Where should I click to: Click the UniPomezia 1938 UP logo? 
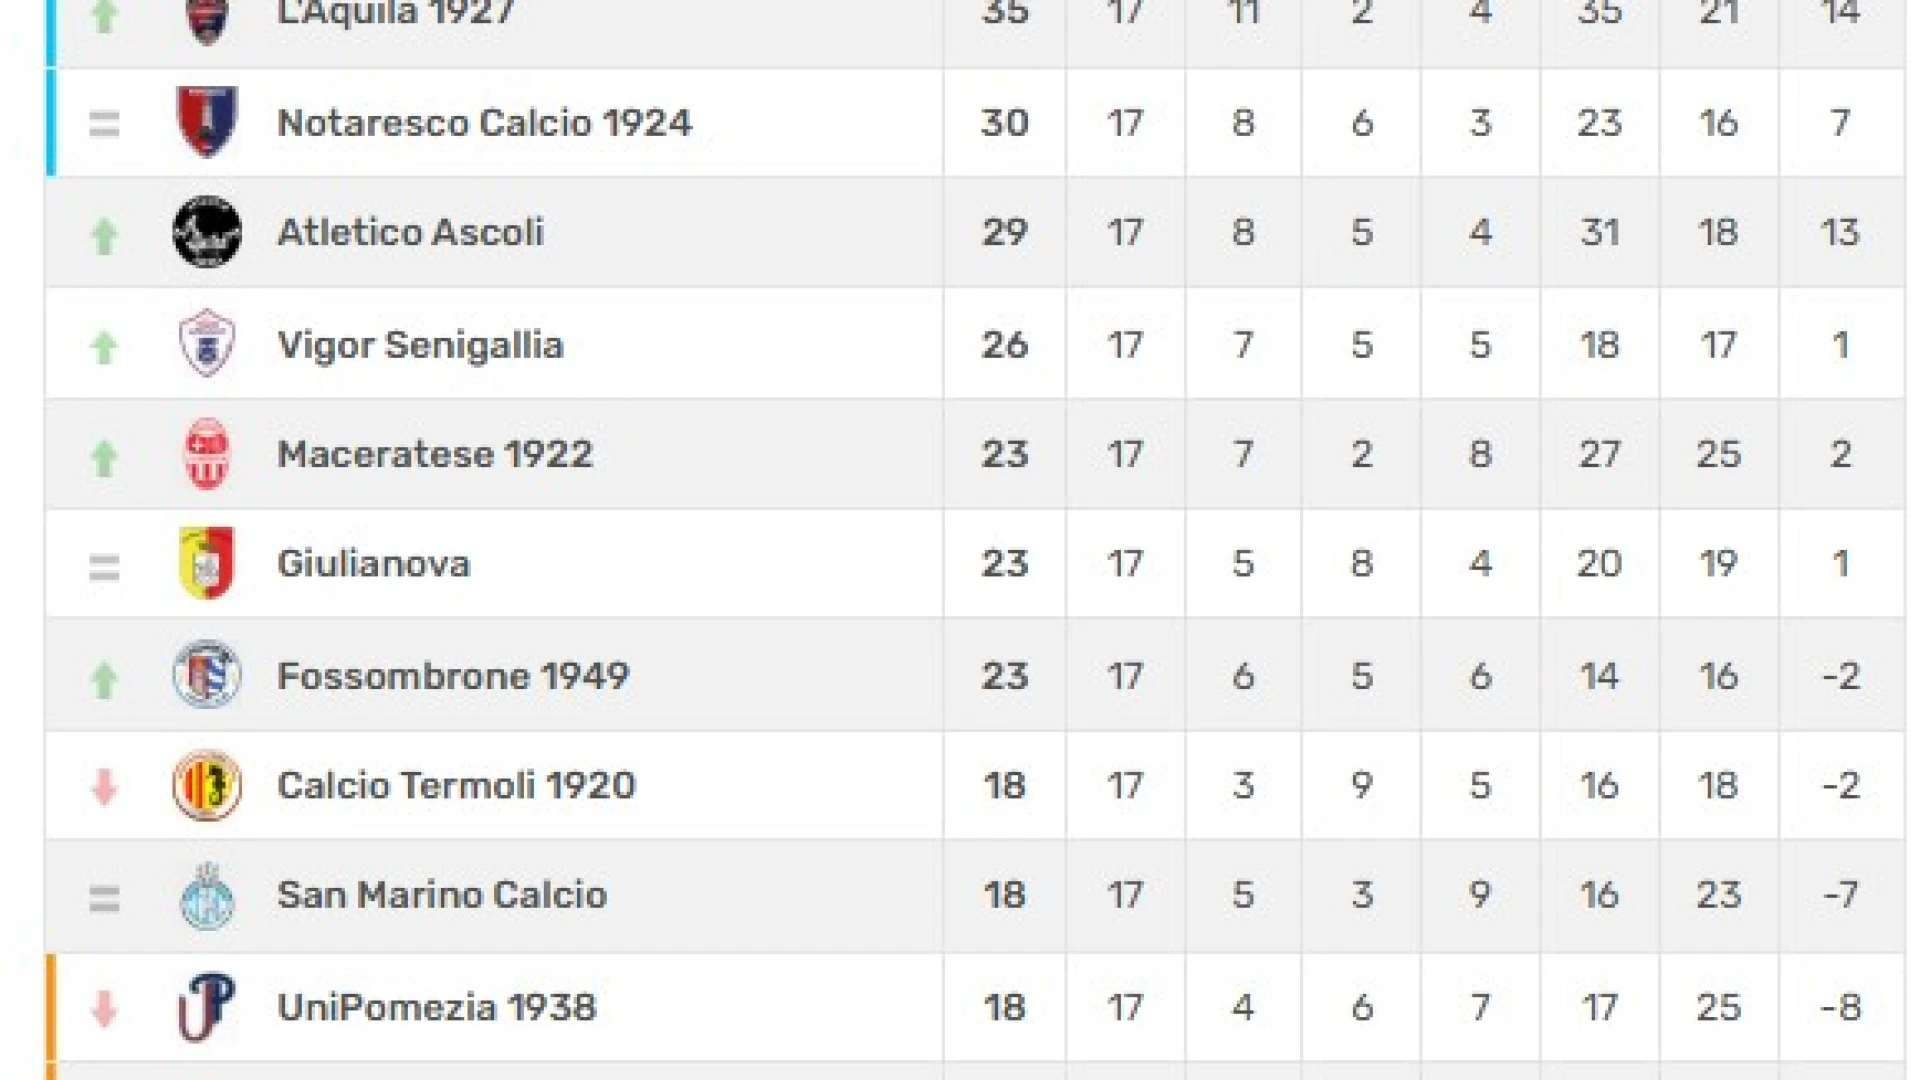(207, 1006)
